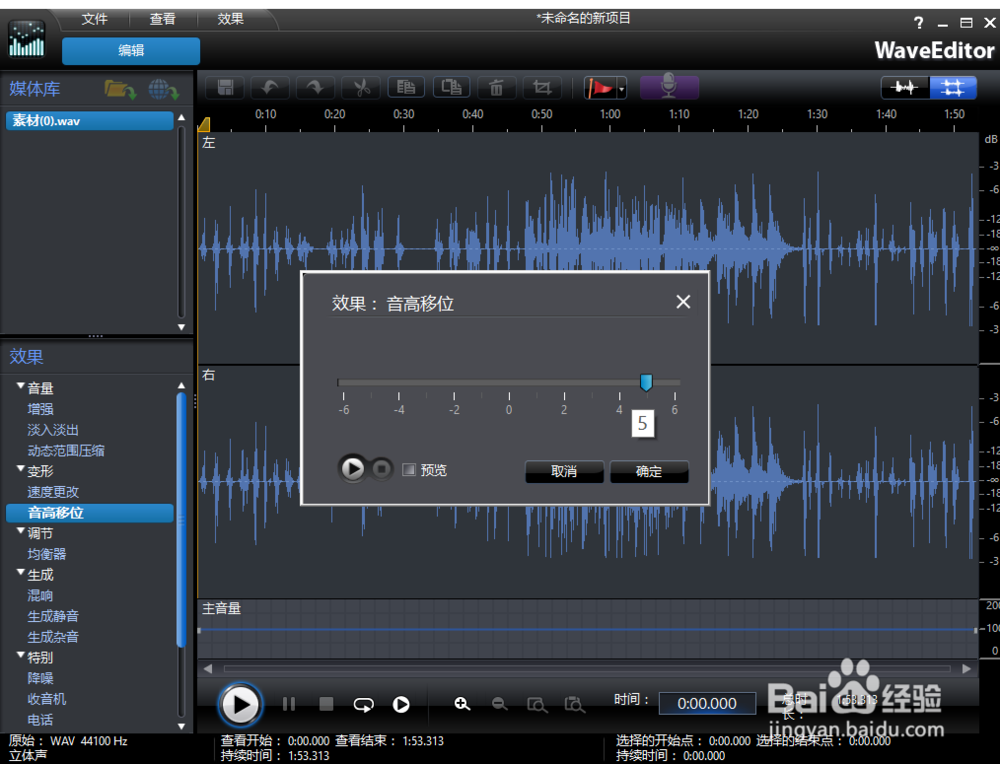
Task: Open the 效果 menu
Action: click(x=230, y=19)
